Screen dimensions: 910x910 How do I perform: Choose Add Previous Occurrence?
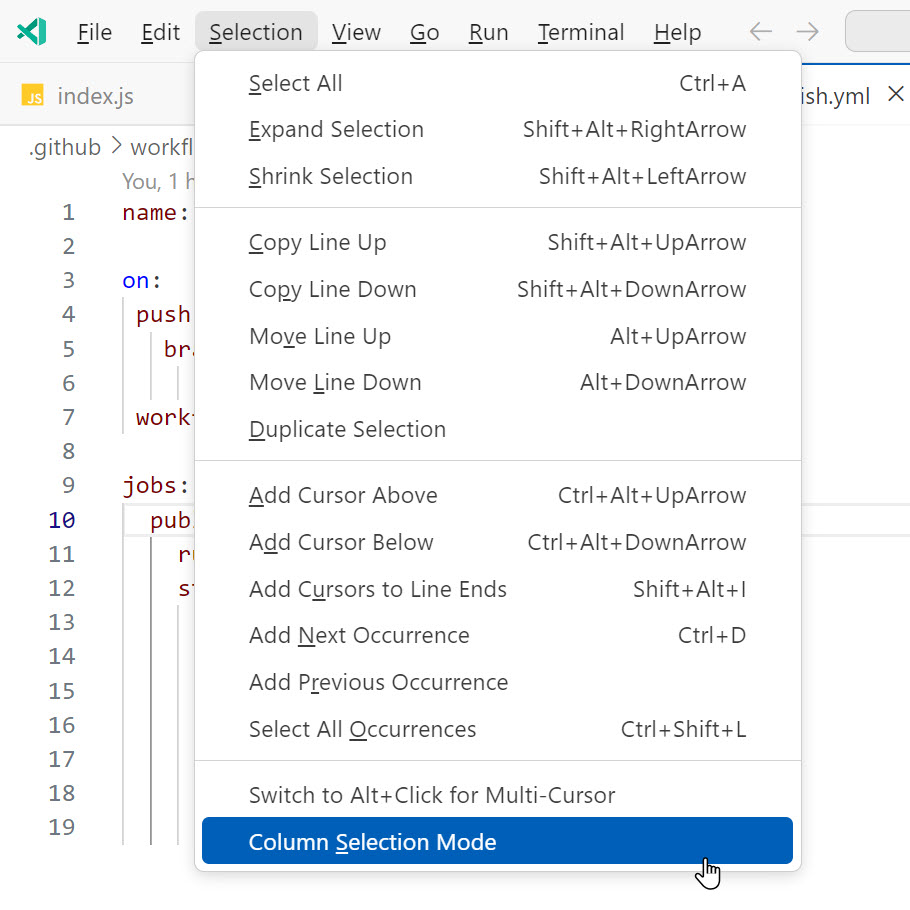(497, 682)
